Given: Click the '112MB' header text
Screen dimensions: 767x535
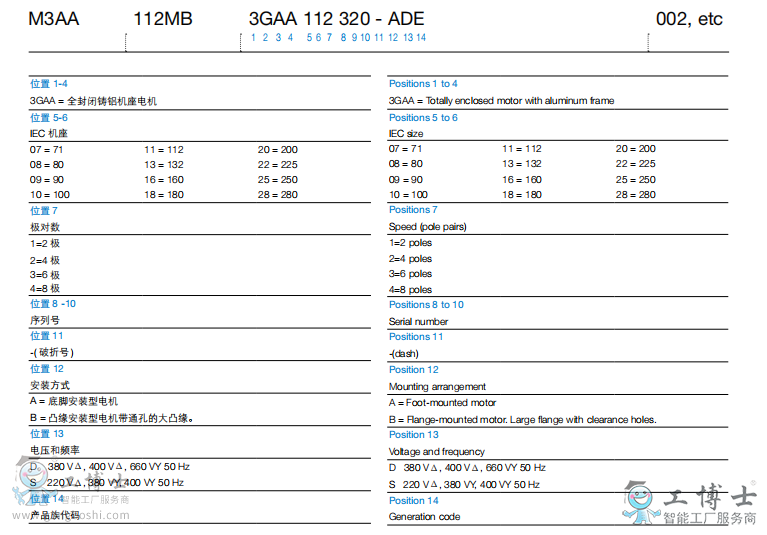Looking at the screenshot, I should 163,19.
